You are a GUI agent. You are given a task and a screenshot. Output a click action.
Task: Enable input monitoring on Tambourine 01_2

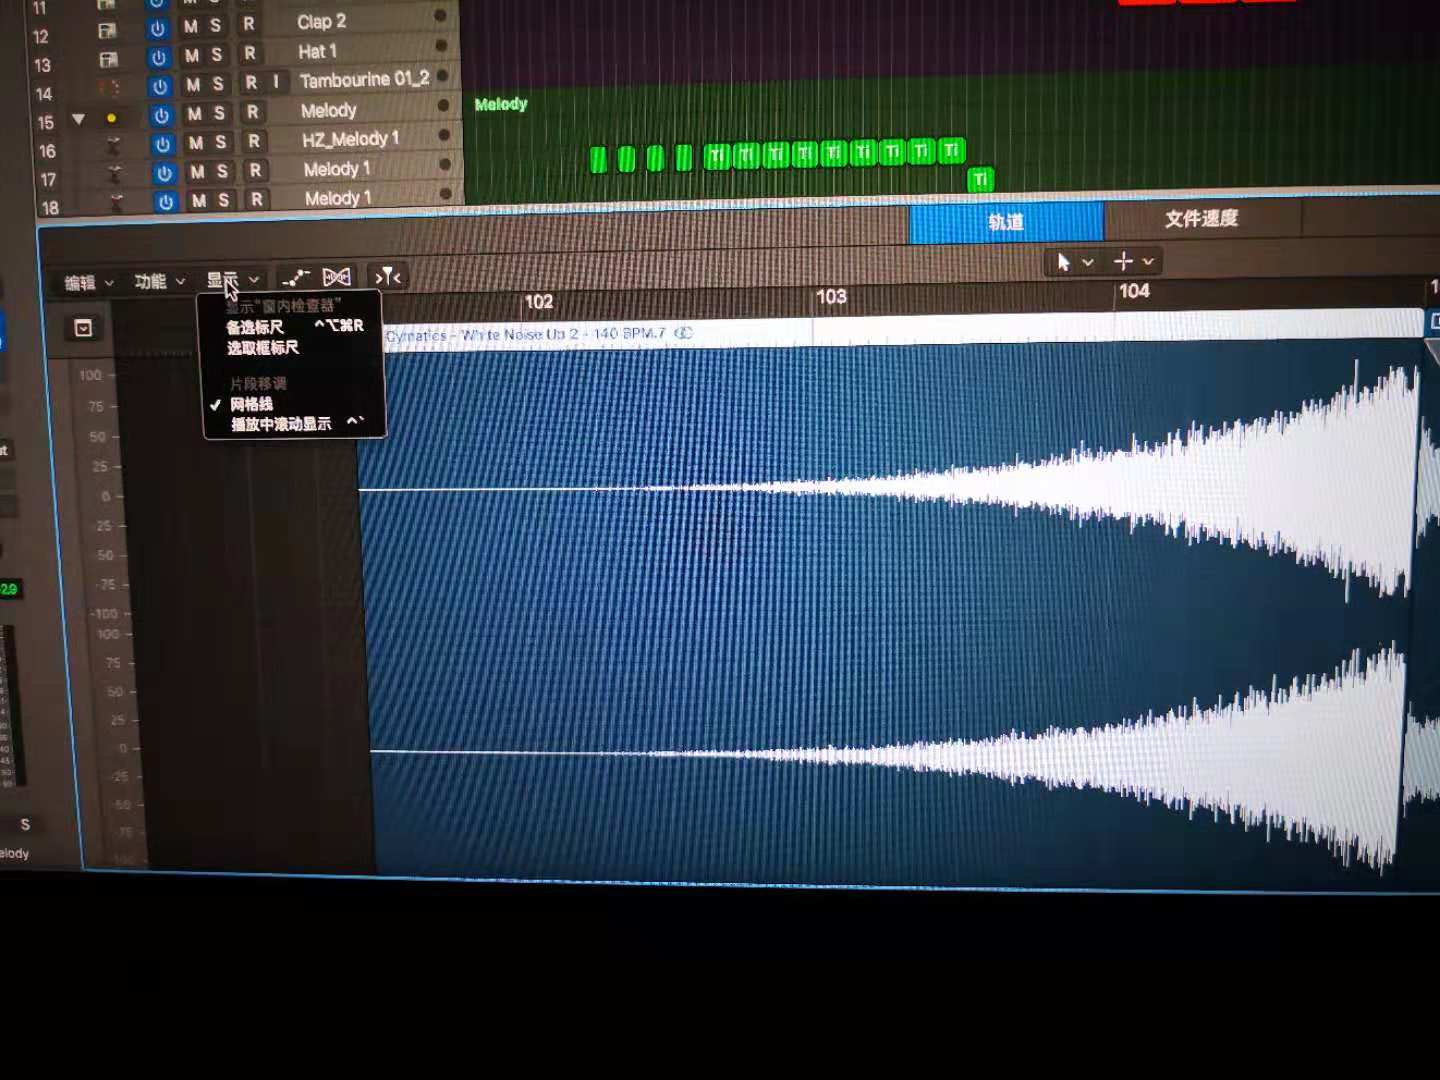click(x=276, y=81)
